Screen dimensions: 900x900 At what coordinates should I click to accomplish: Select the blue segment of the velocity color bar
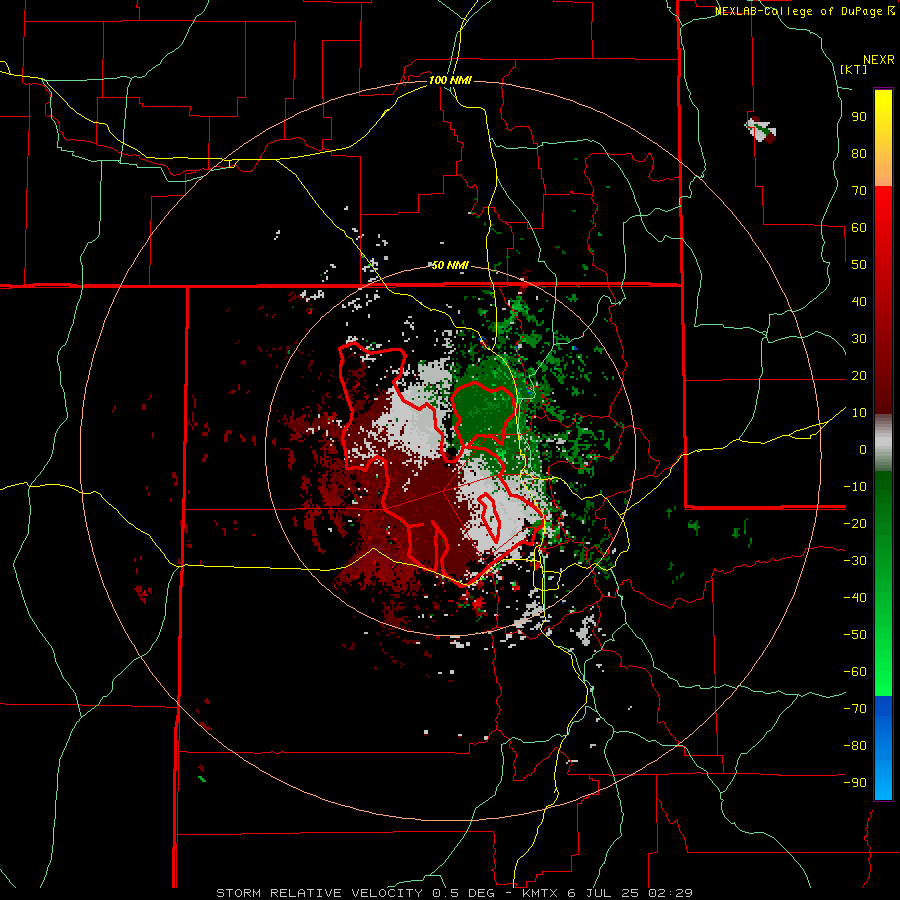(883, 748)
